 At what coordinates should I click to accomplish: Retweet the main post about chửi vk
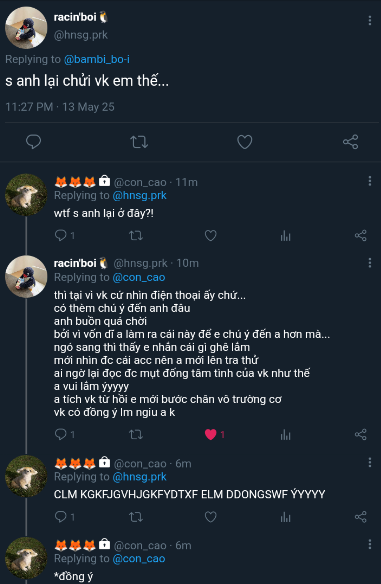pos(139,142)
